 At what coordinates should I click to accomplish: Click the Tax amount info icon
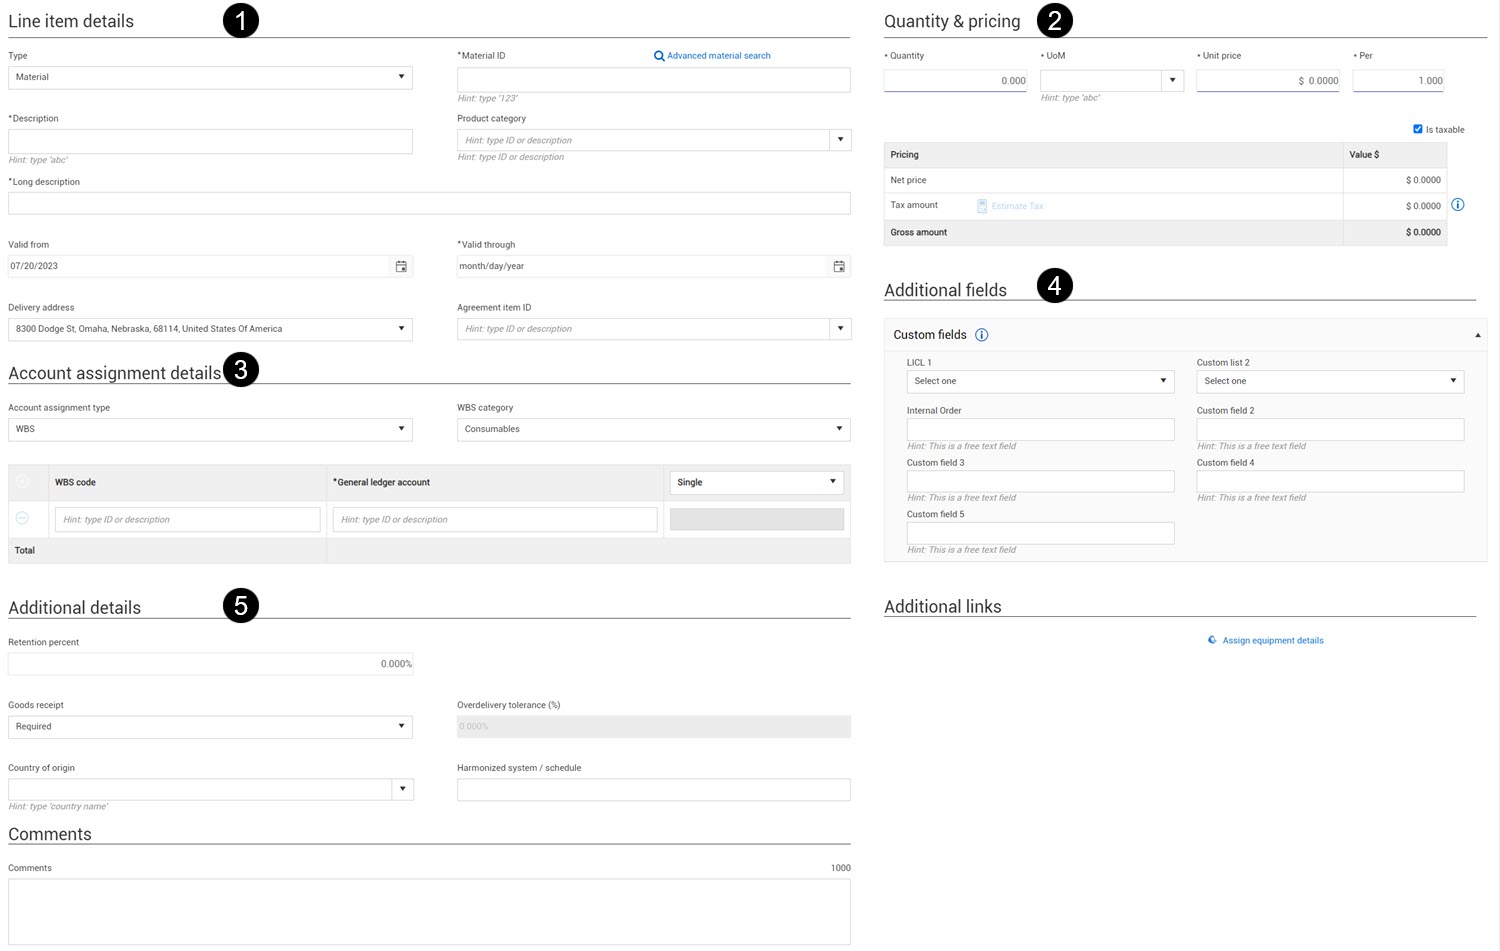(x=1458, y=205)
